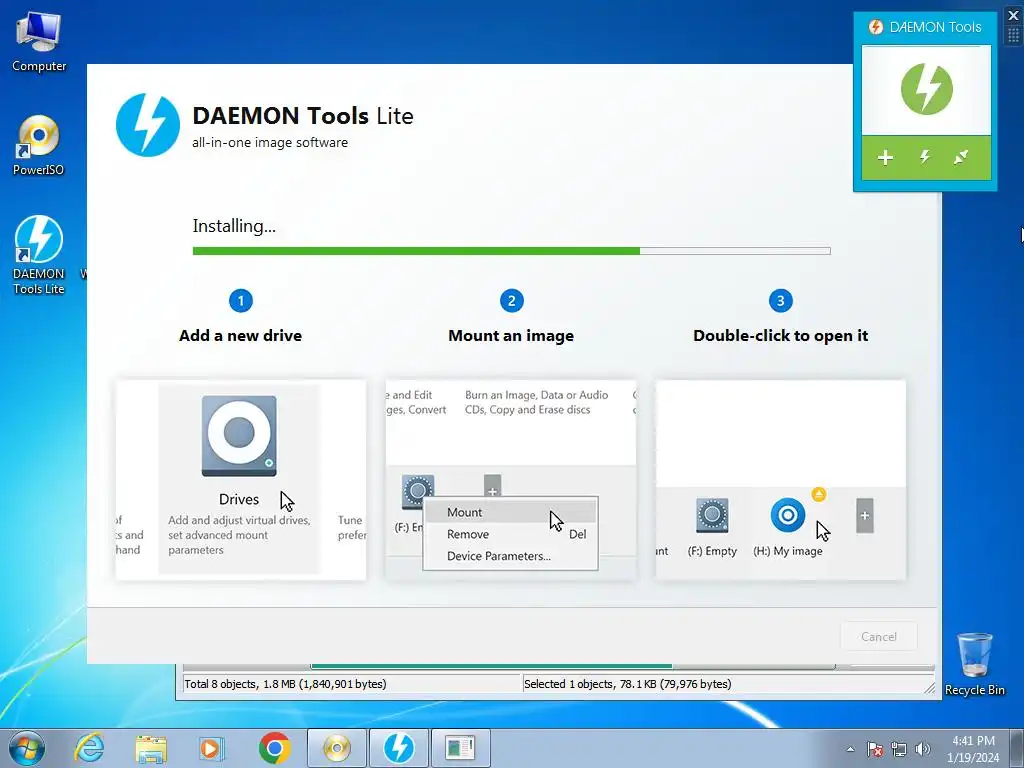
Task: Click the collapse arrows icon in gadget
Action: coord(961,157)
